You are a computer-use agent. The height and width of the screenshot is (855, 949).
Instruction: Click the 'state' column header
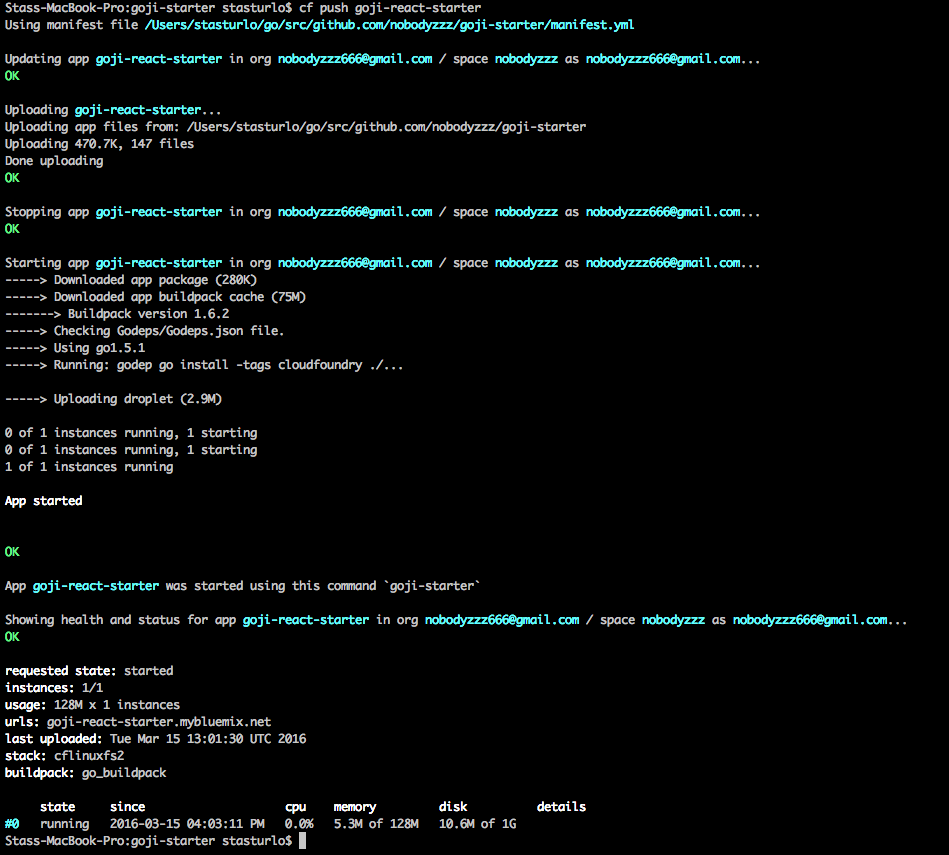point(57,807)
